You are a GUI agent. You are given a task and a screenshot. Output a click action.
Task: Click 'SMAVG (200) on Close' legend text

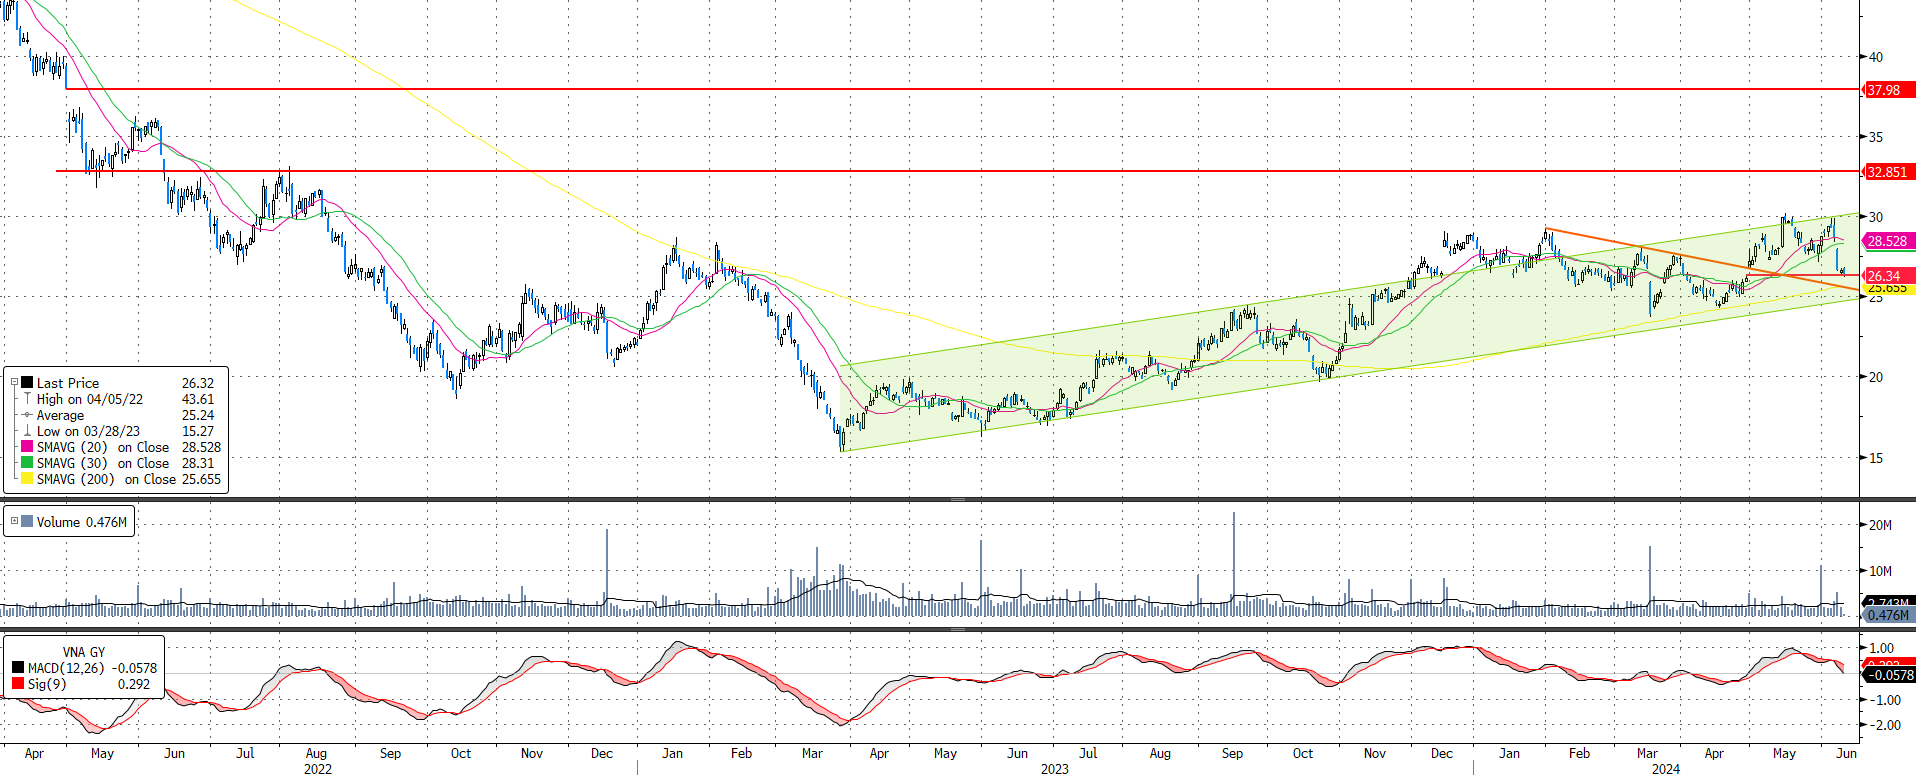[x=106, y=479]
